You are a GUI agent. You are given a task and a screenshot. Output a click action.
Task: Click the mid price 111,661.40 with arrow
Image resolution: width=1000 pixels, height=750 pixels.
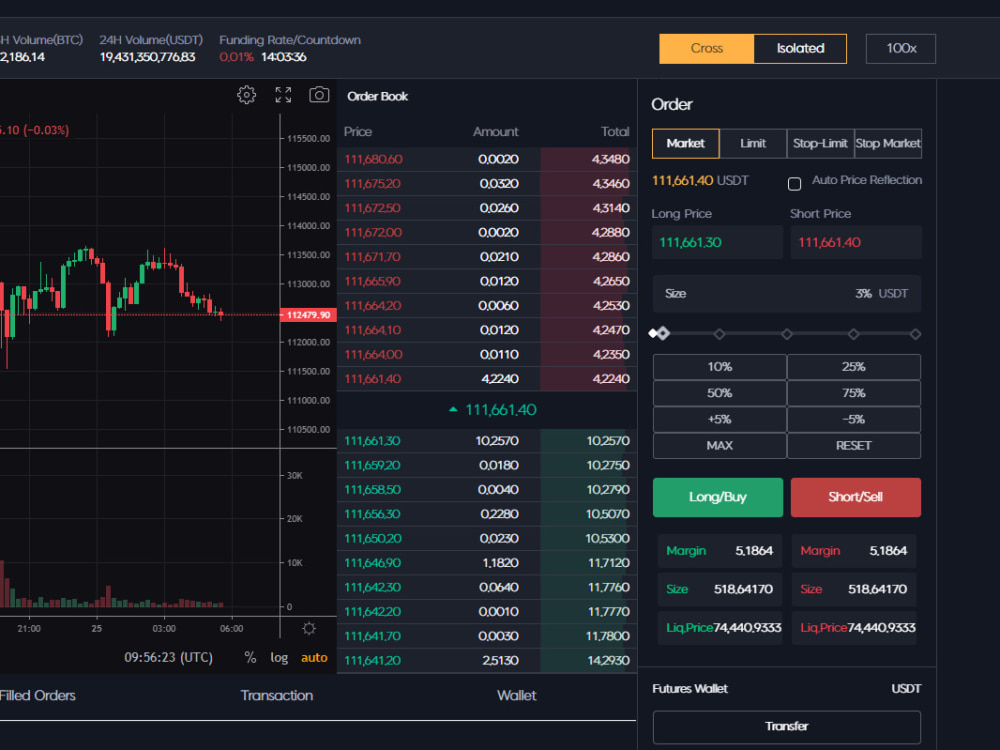click(492, 410)
